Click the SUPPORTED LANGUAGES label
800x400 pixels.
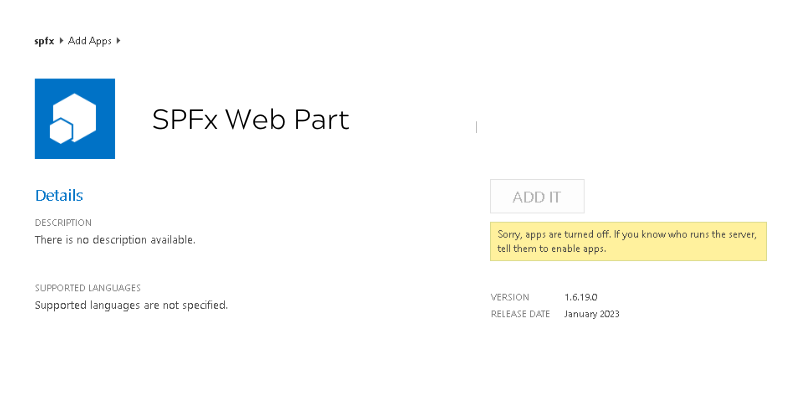pyautogui.click(x=88, y=288)
